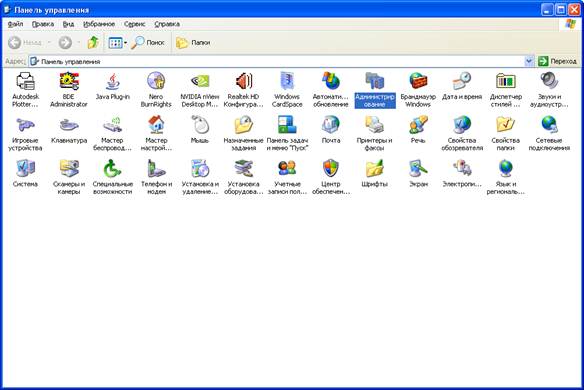Minimize the Панель управления window
The image size is (584, 390).
[x=547, y=9]
